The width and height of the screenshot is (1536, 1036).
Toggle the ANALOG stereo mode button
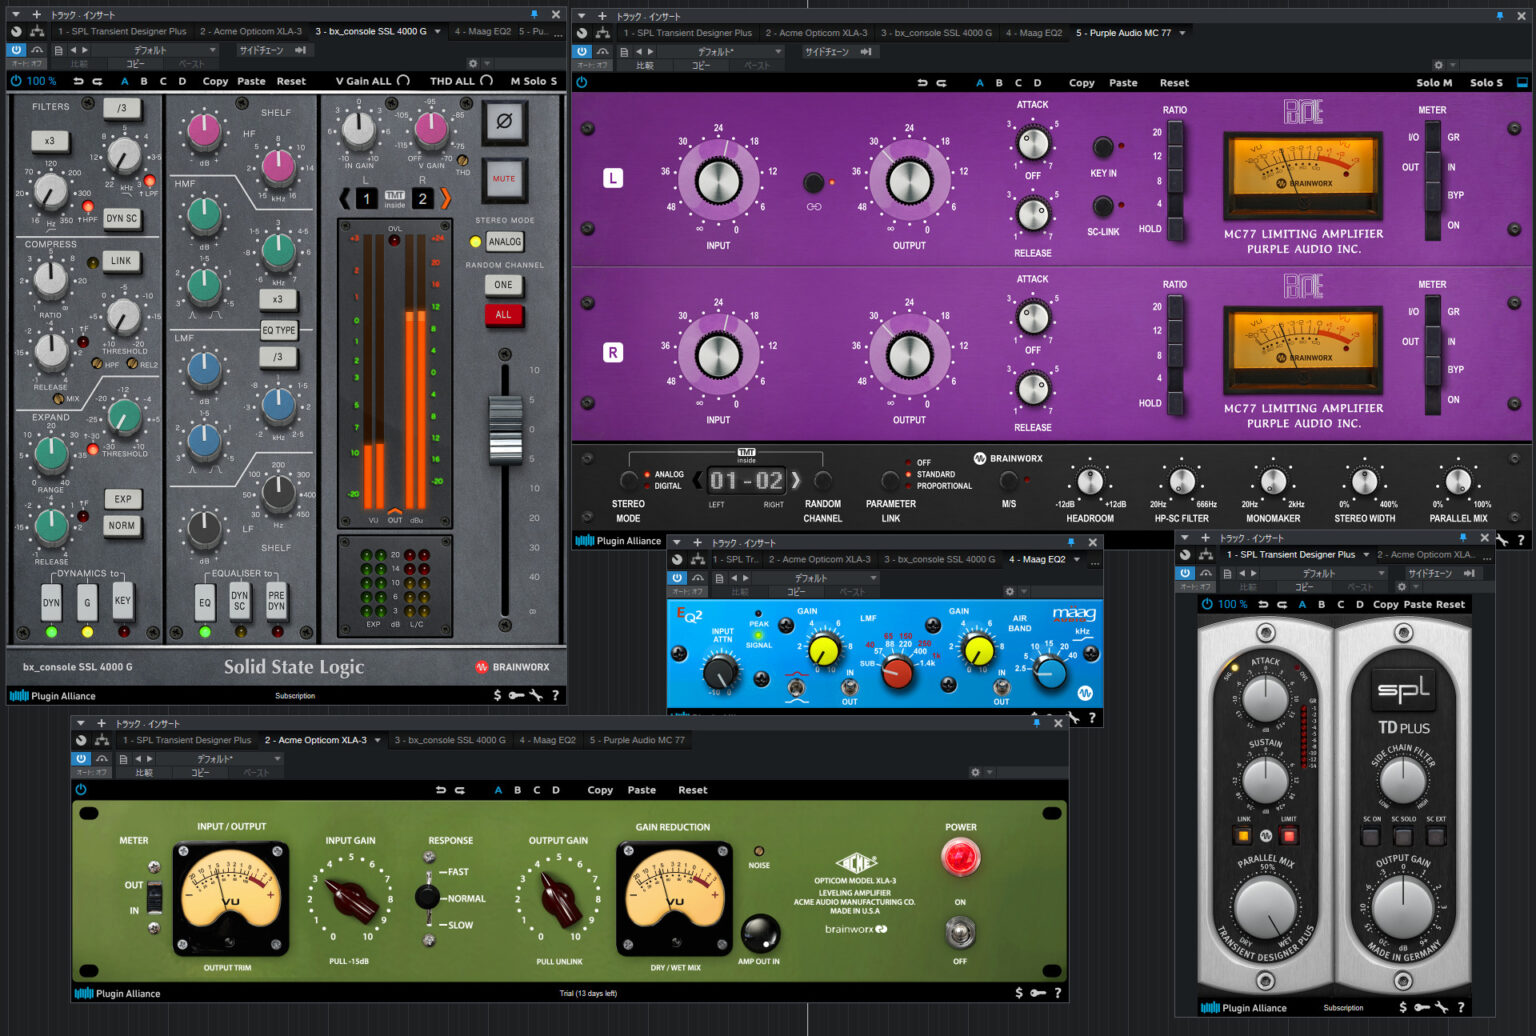tap(504, 242)
